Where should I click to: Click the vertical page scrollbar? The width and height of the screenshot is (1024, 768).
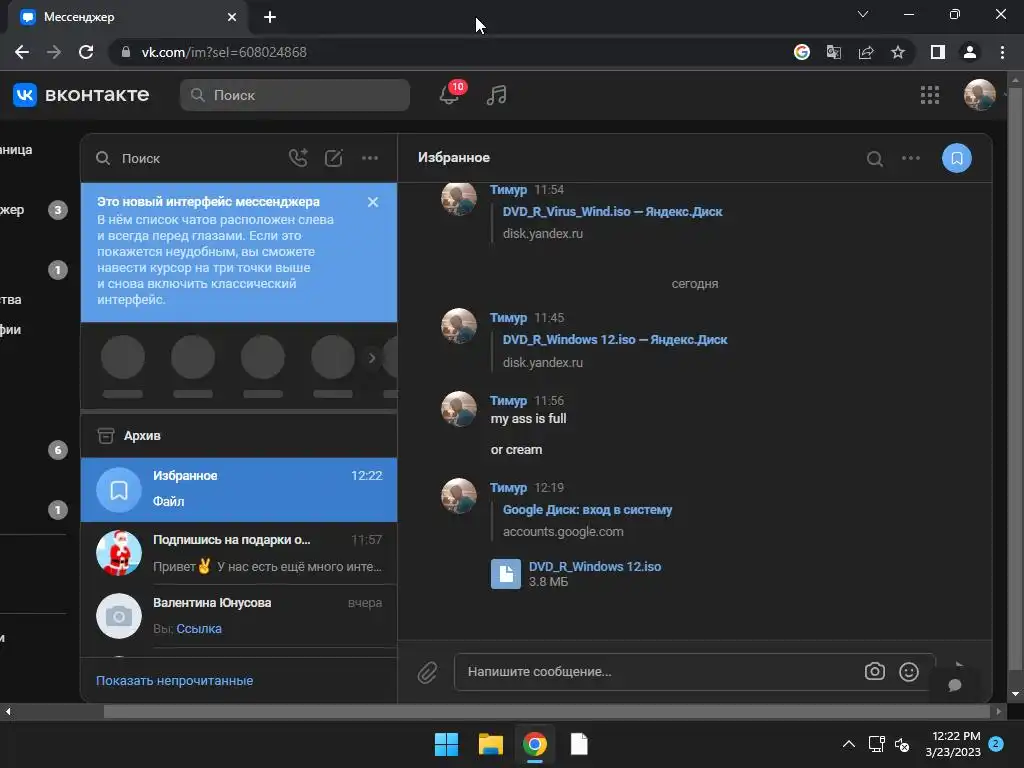coord(1015,379)
